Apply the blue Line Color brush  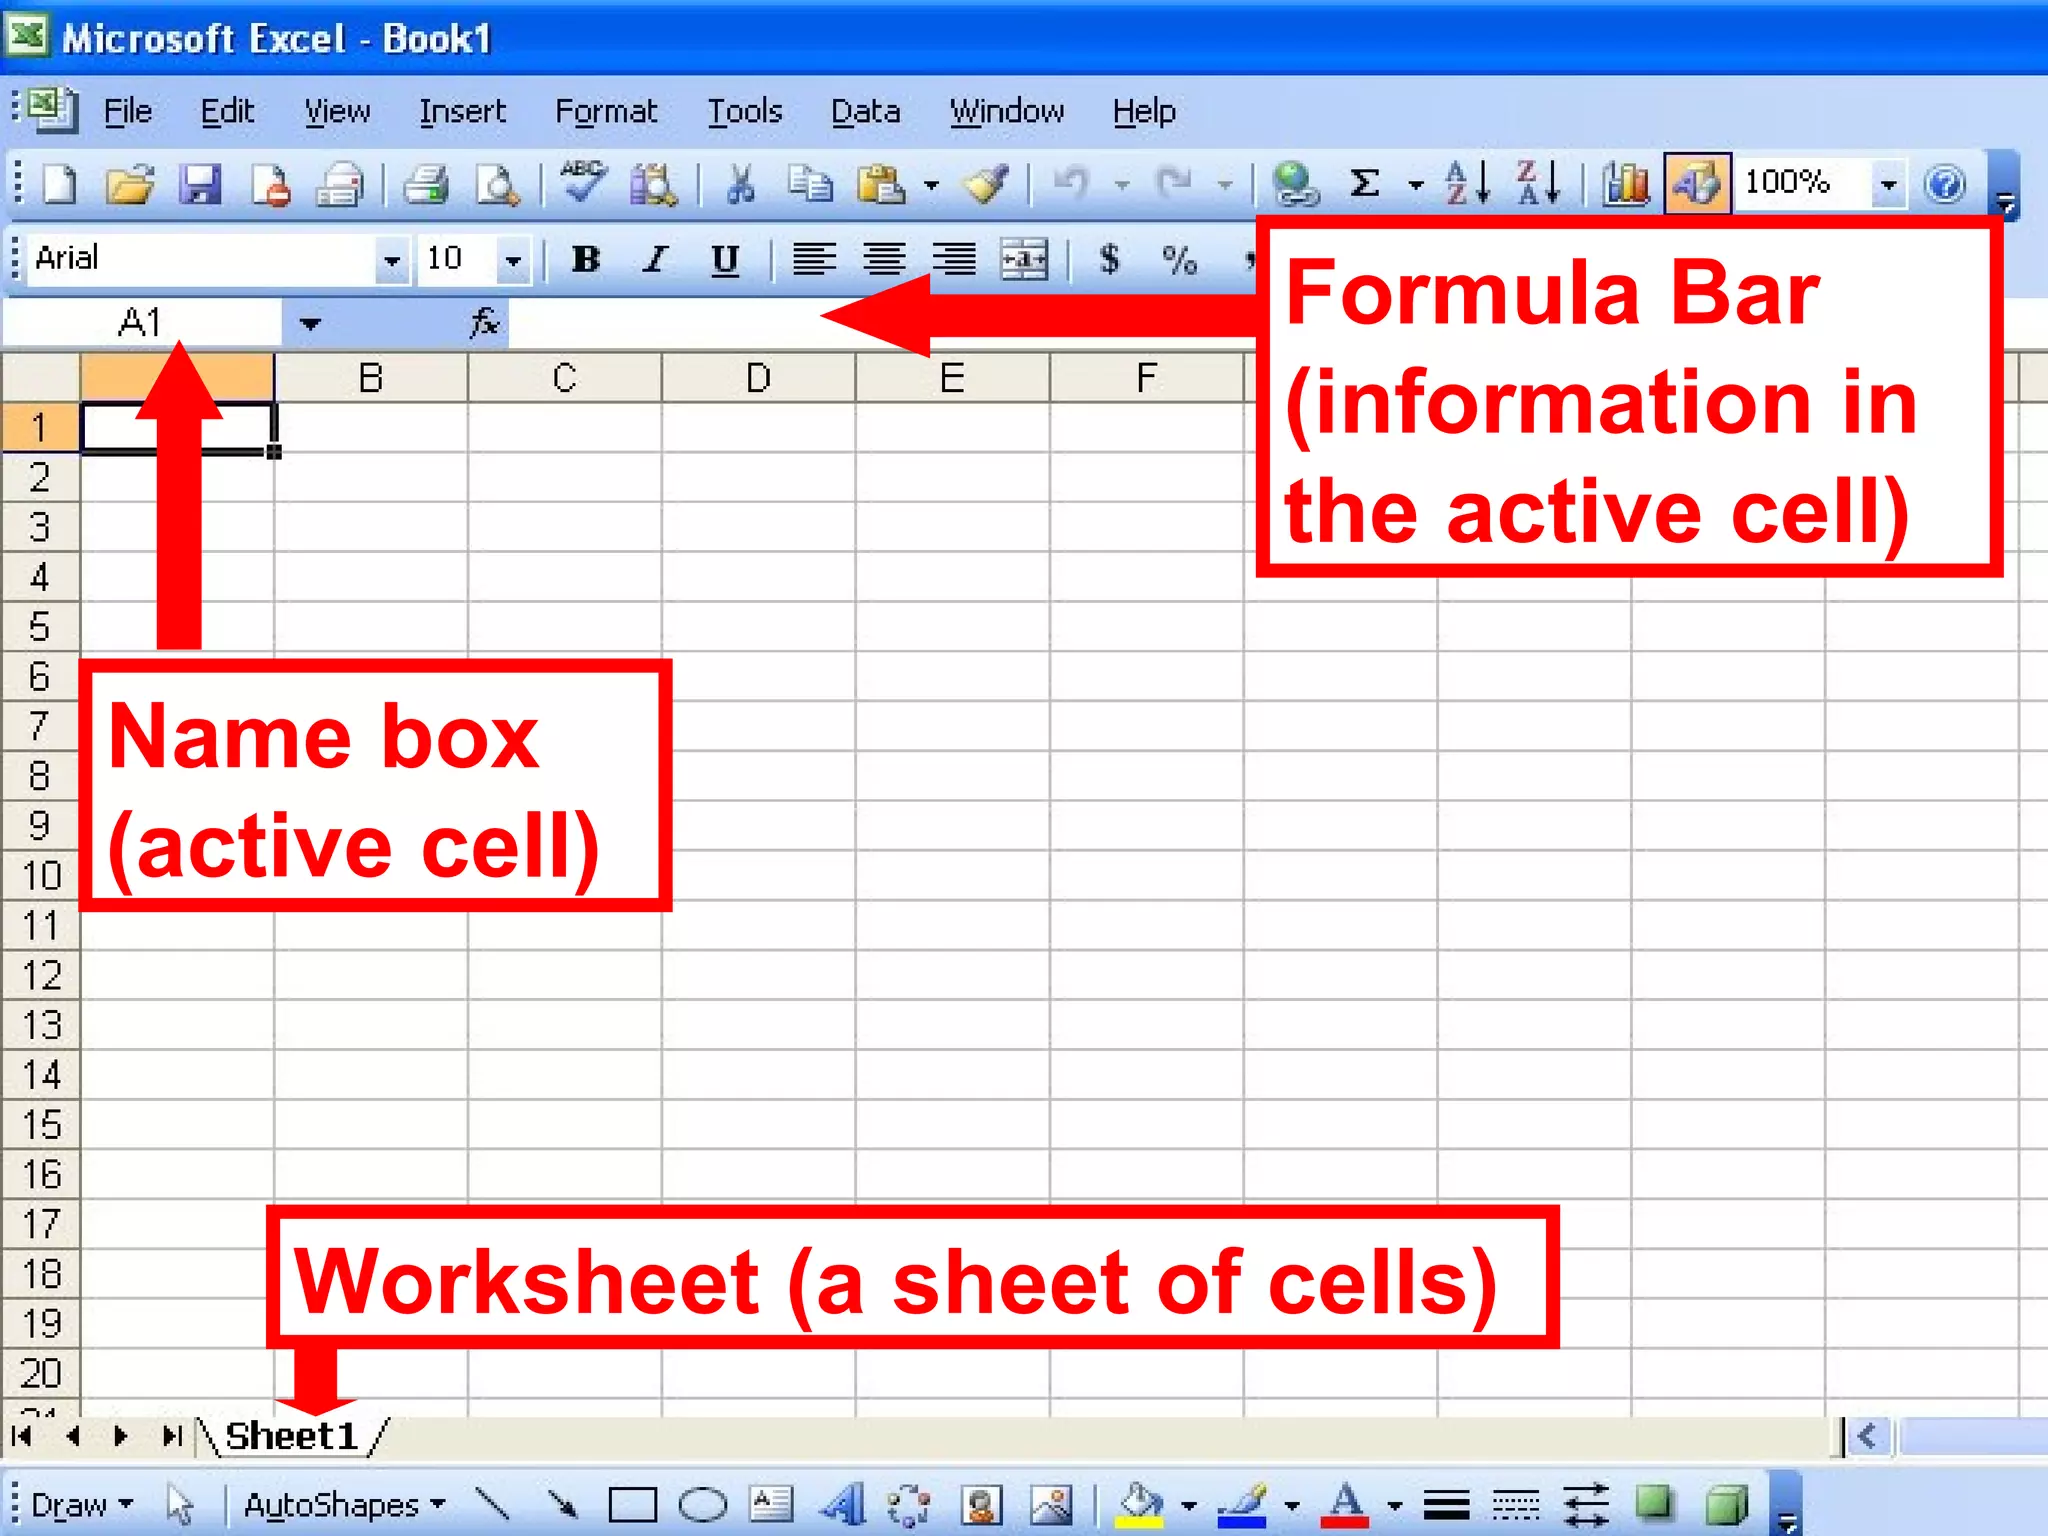tap(1242, 1505)
